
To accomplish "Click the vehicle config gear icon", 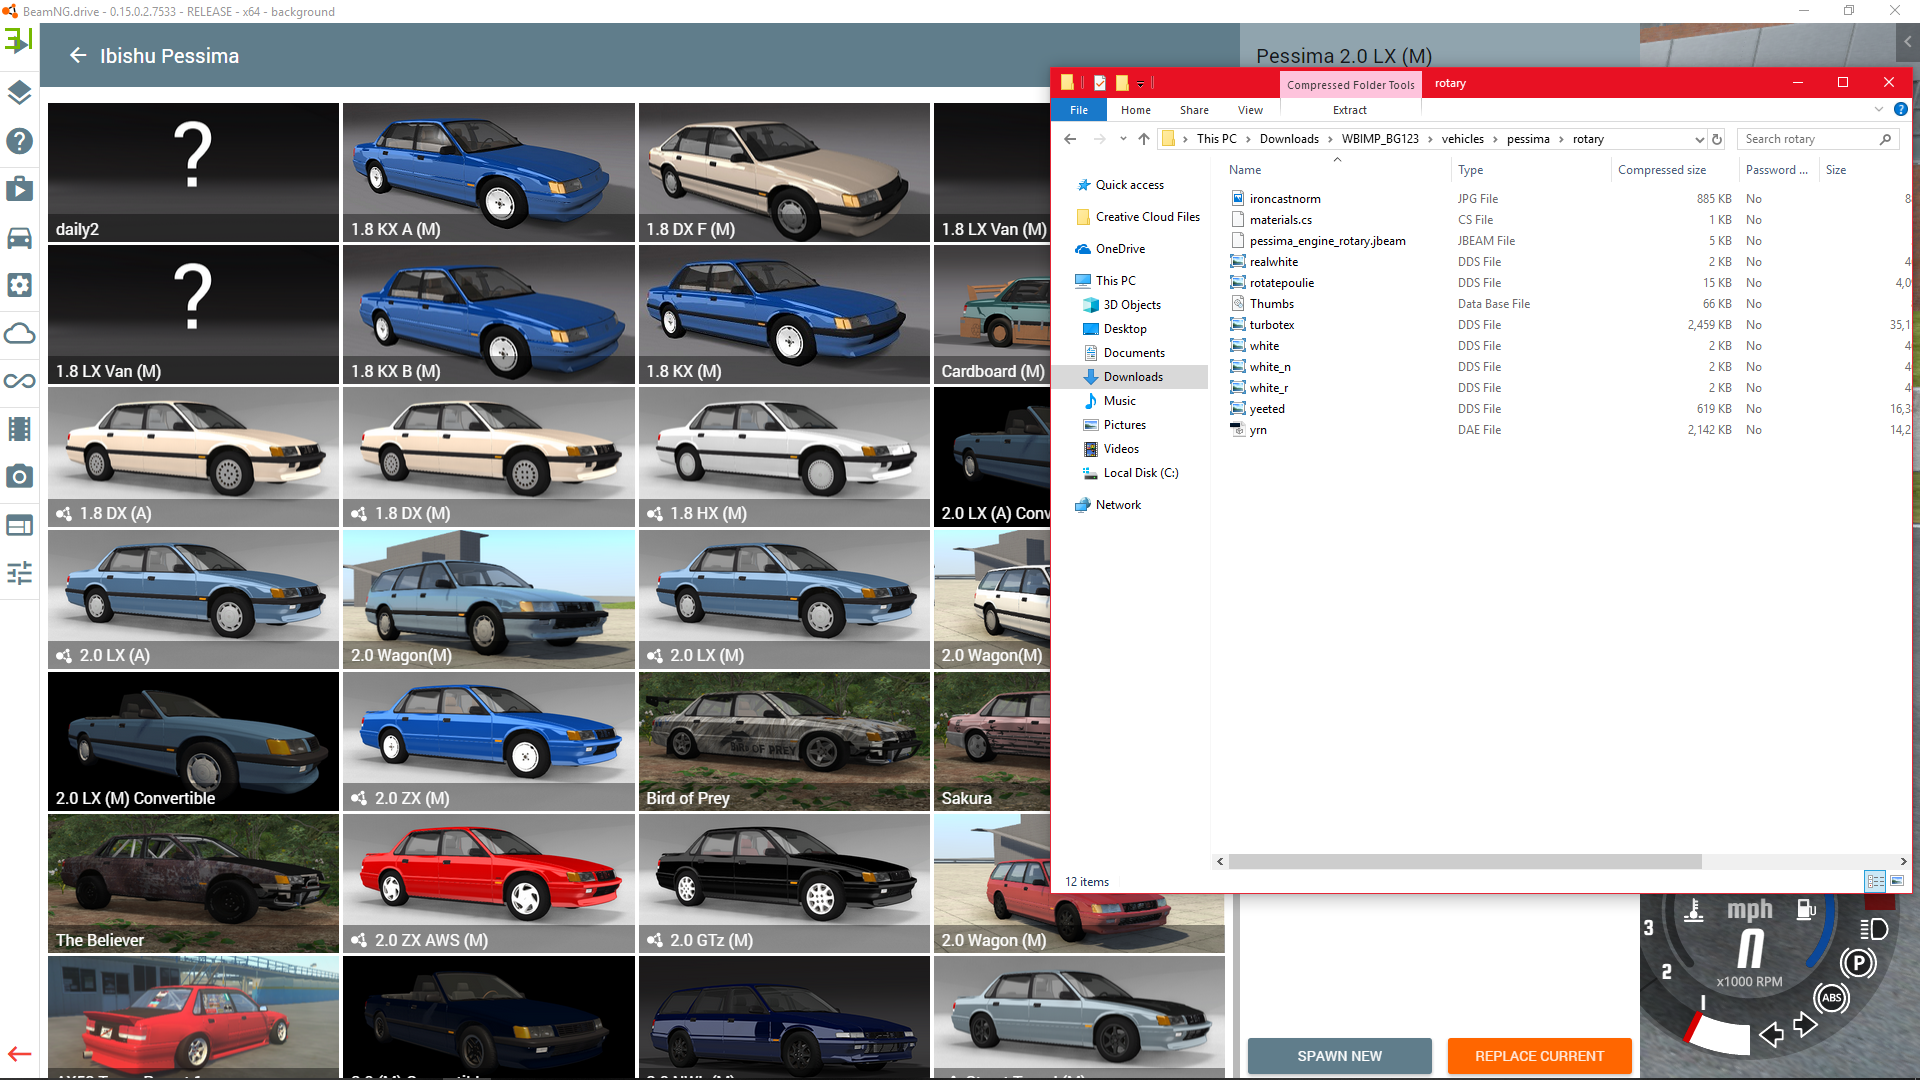I will tap(20, 285).
